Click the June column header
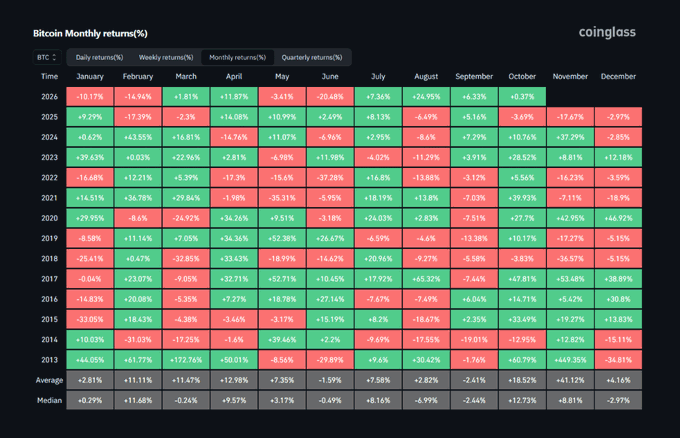This screenshot has width=680, height=438. [x=330, y=76]
